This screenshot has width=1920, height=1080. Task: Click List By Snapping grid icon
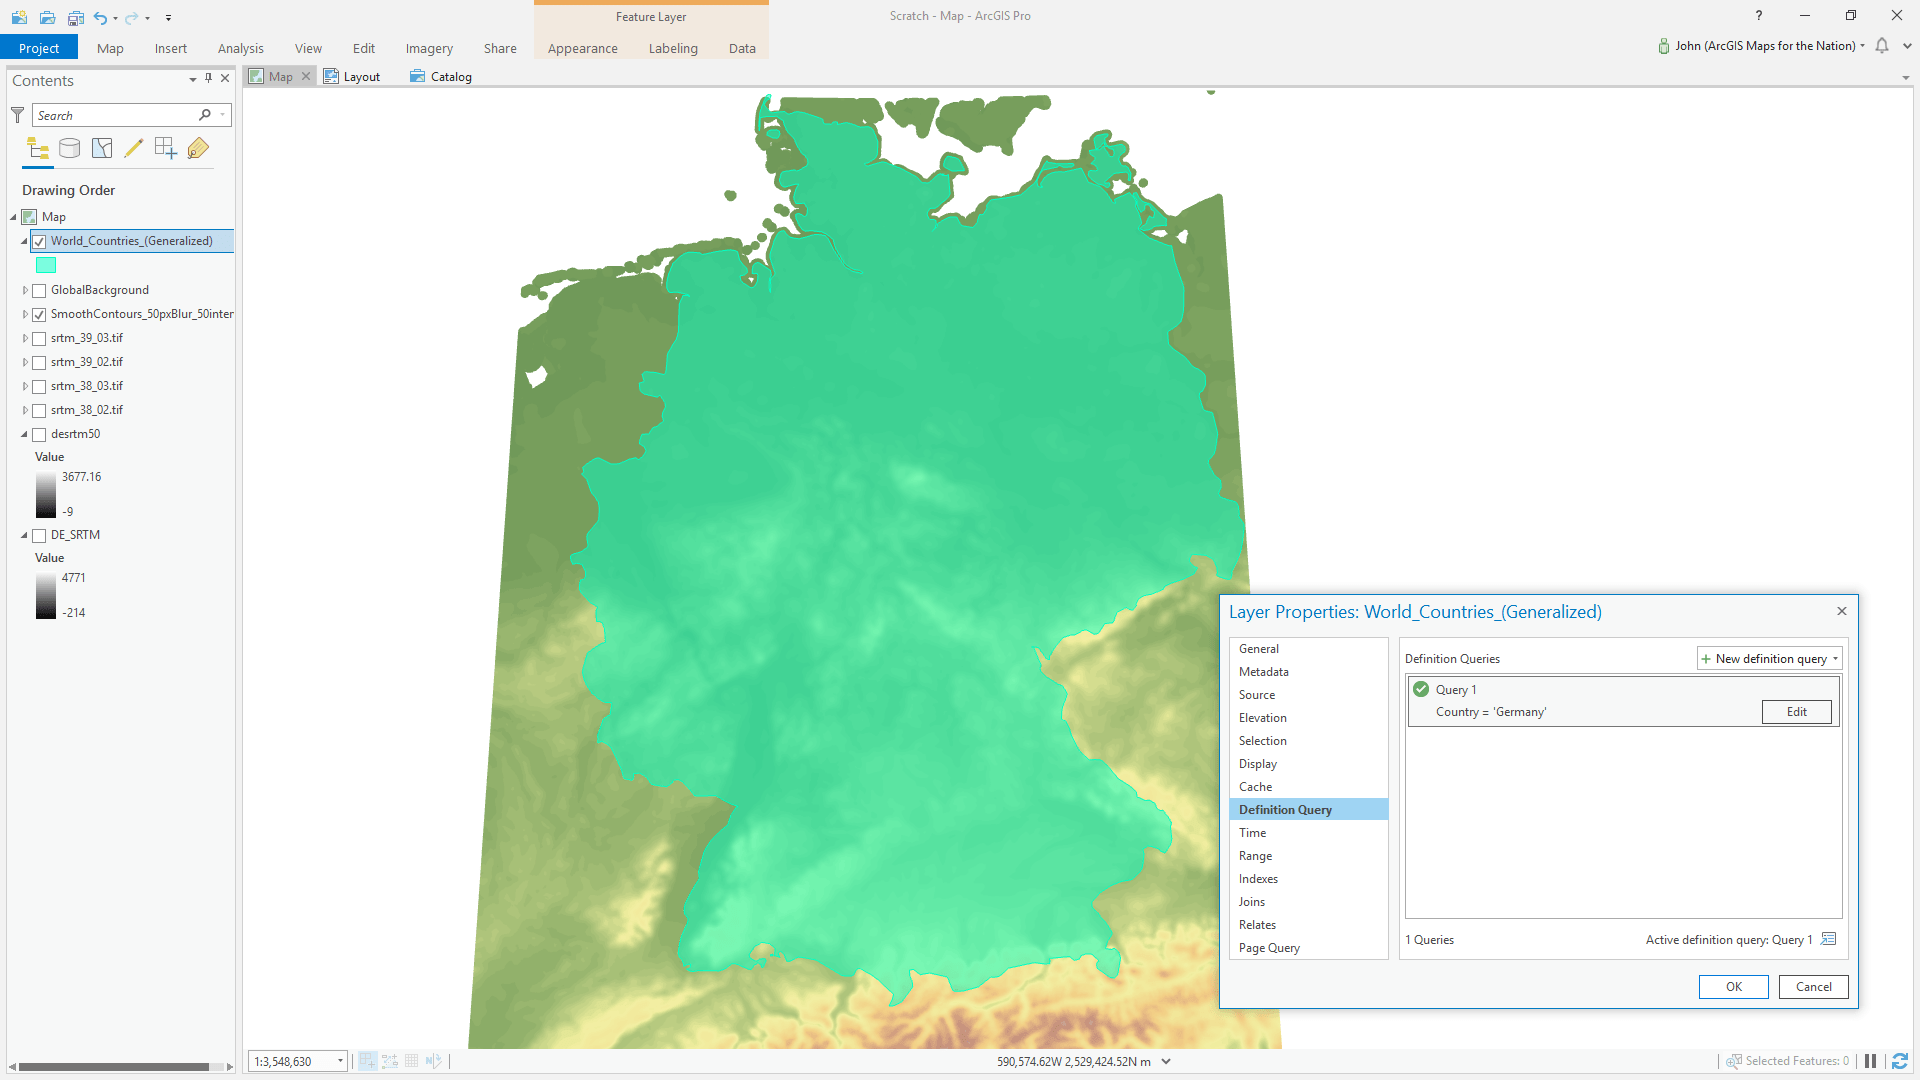click(x=166, y=149)
